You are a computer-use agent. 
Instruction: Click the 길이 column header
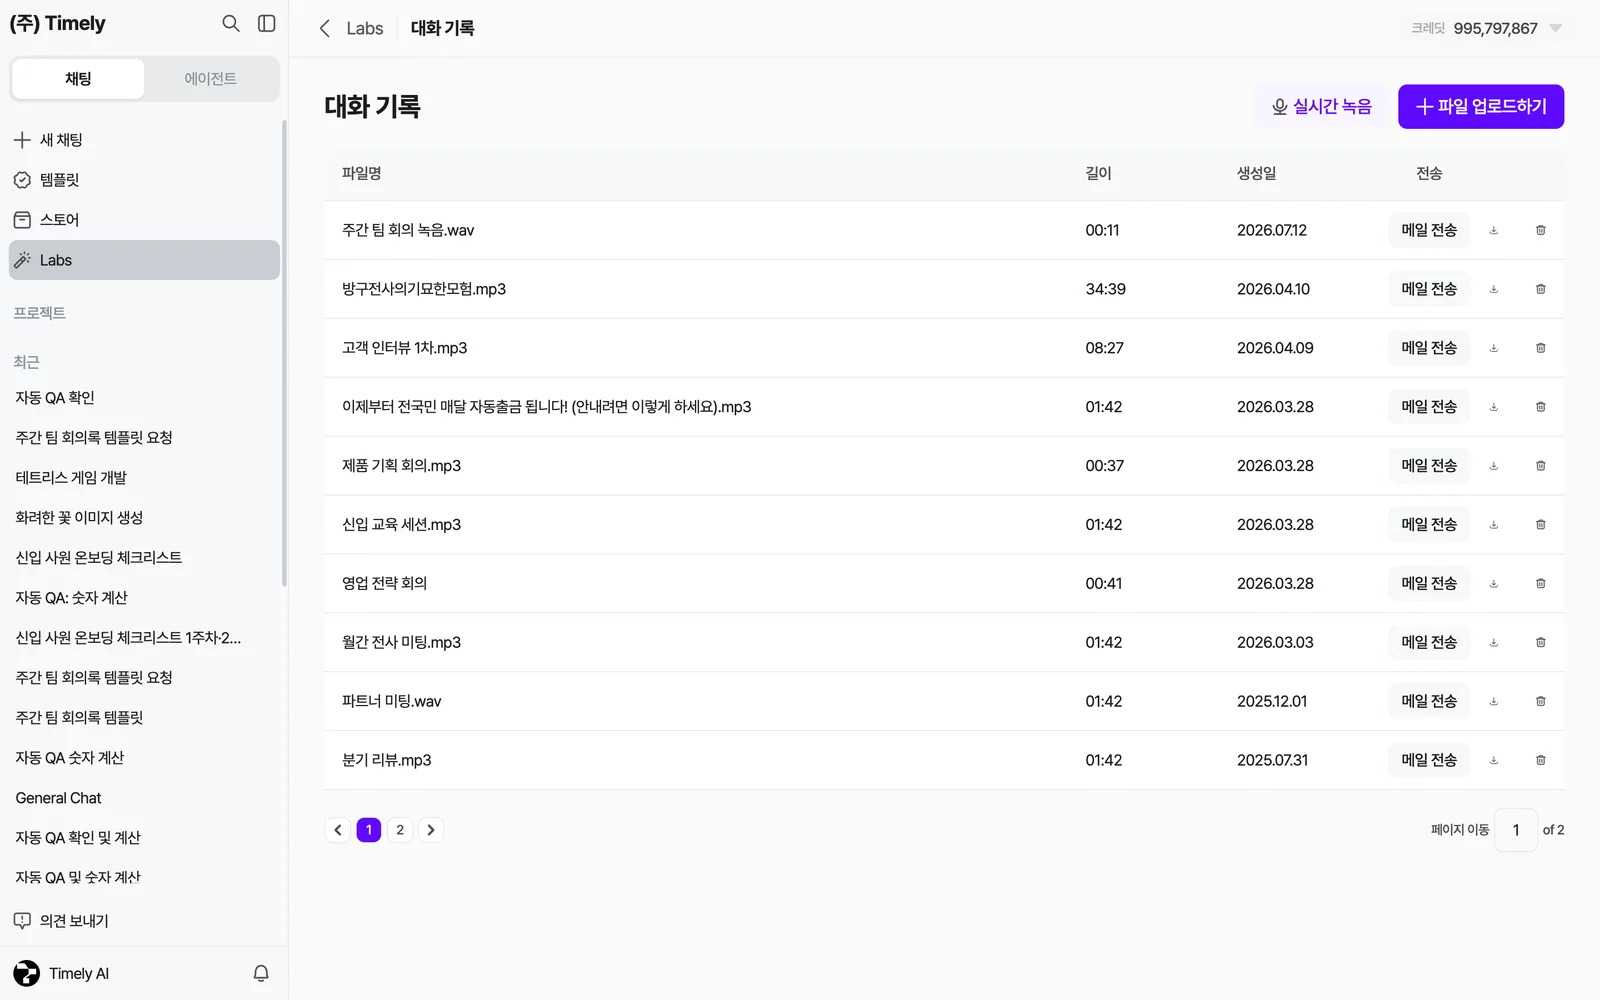pos(1098,173)
